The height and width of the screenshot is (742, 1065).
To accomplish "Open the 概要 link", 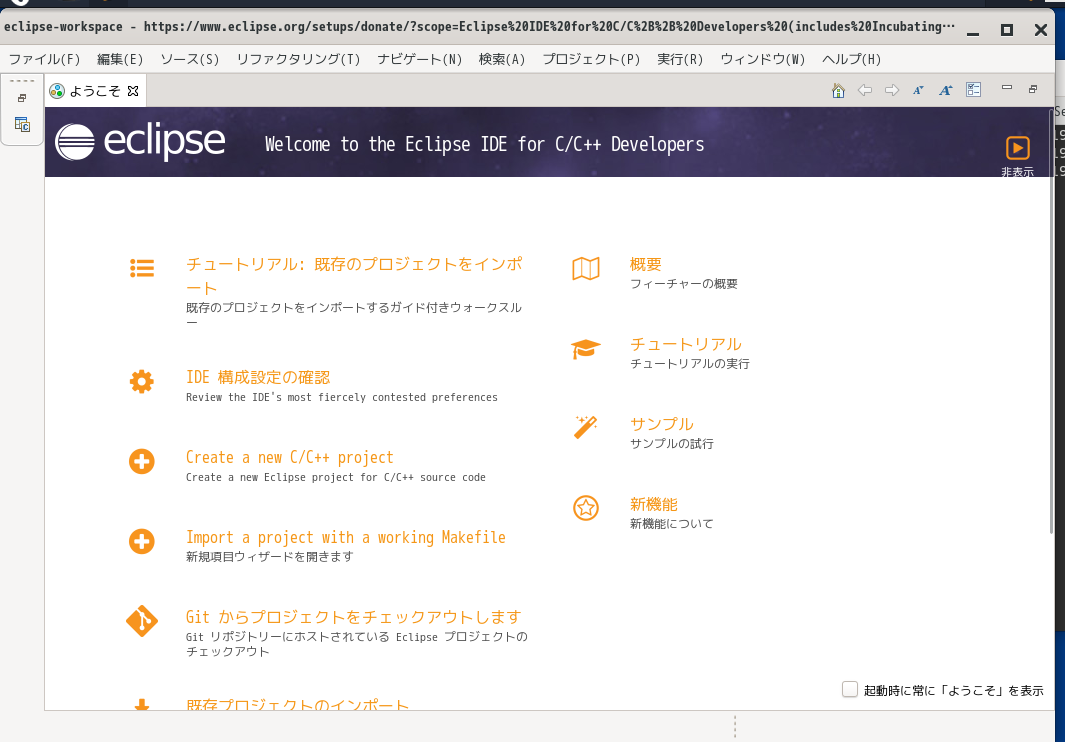I will point(646,264).
